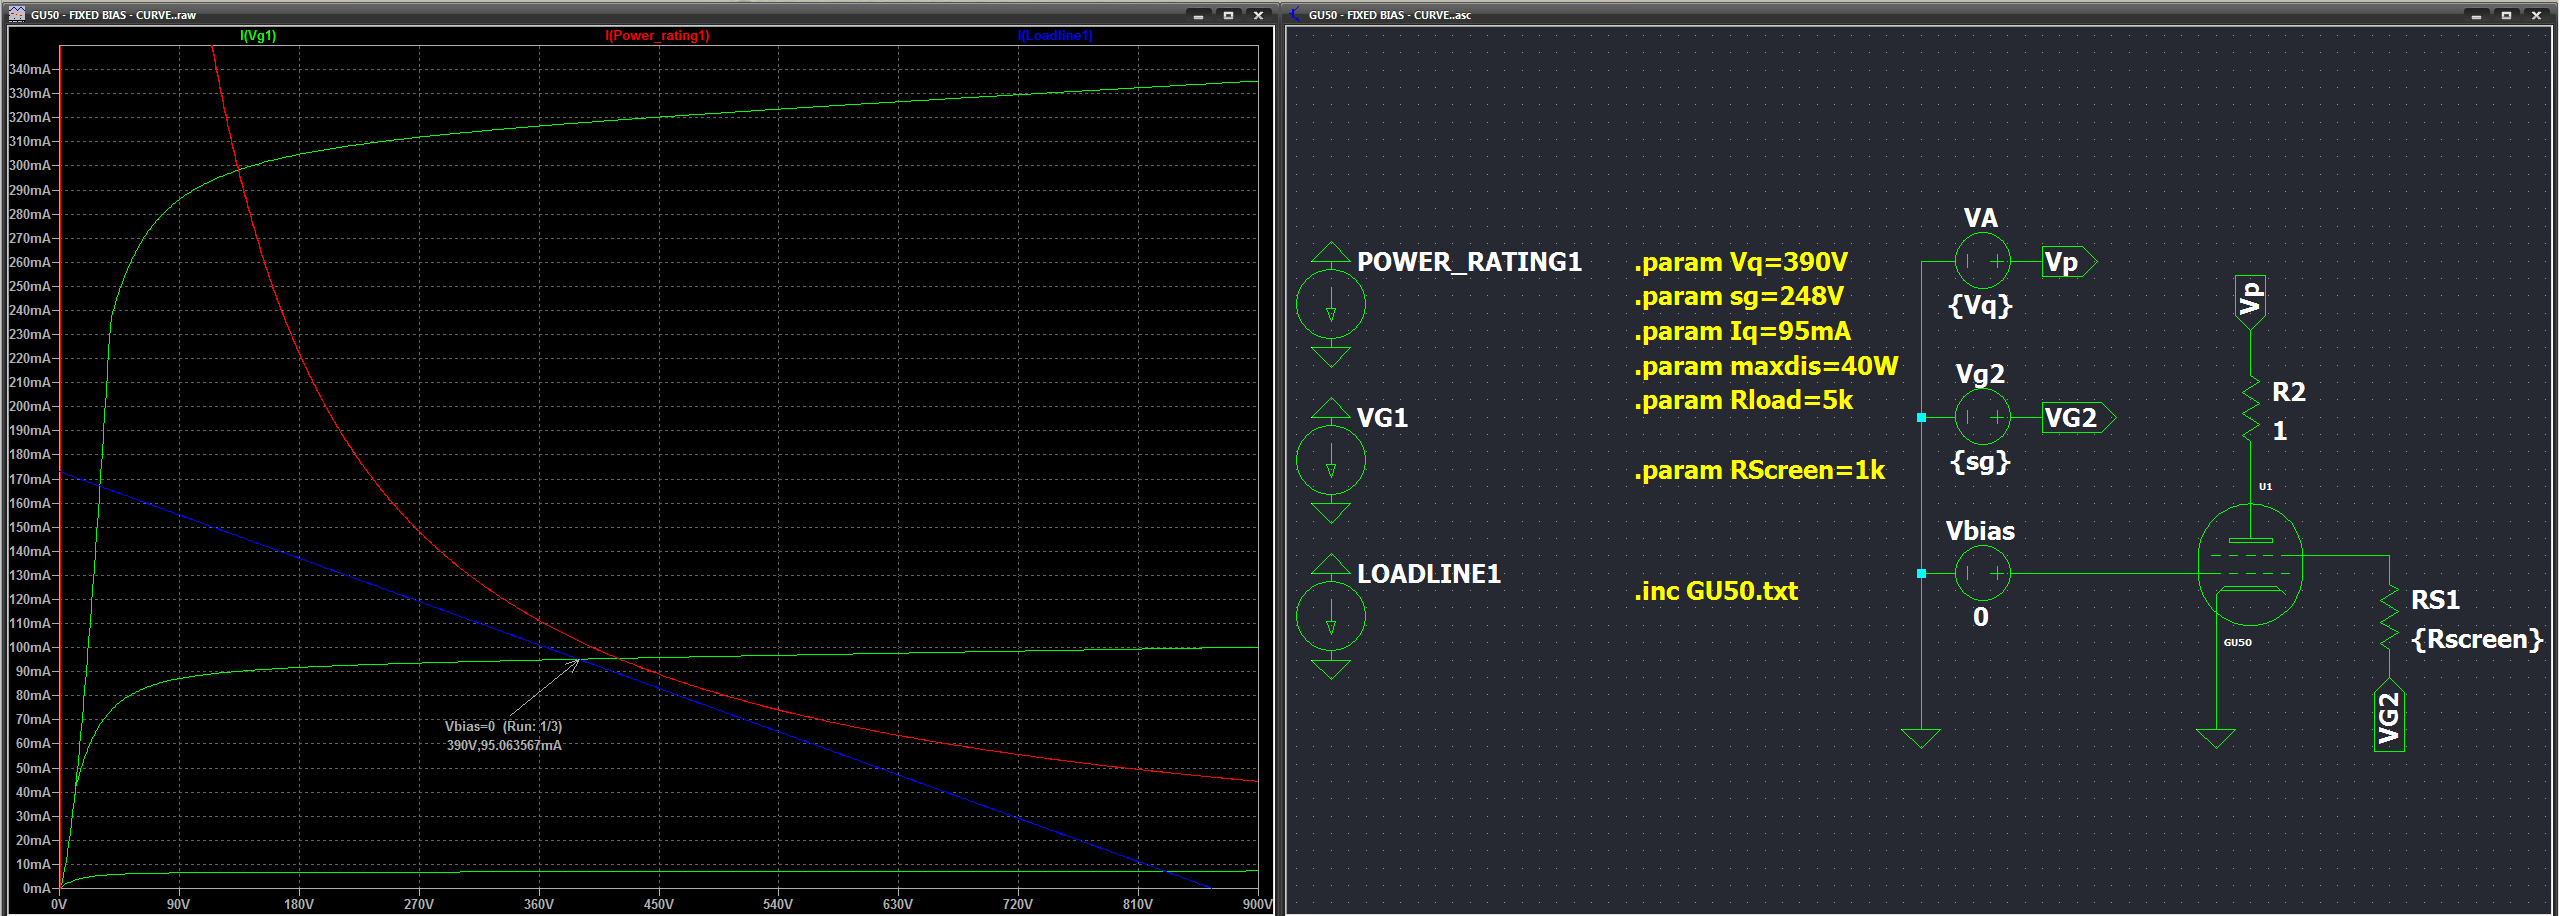The width and height of the screenshot is (2560, 916).
Task: Click the GU50 tube symbol U1
Action: [2249, 566]
